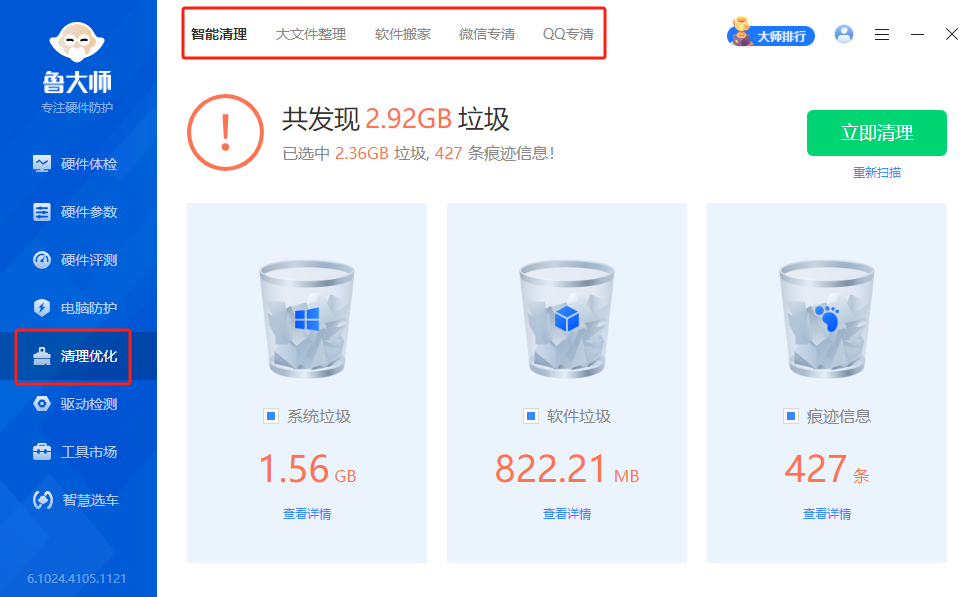View 查看详情 for 痕迹信息
Image resolution: width=976 pixels, height=597 pixels.
tap(827, 514)
